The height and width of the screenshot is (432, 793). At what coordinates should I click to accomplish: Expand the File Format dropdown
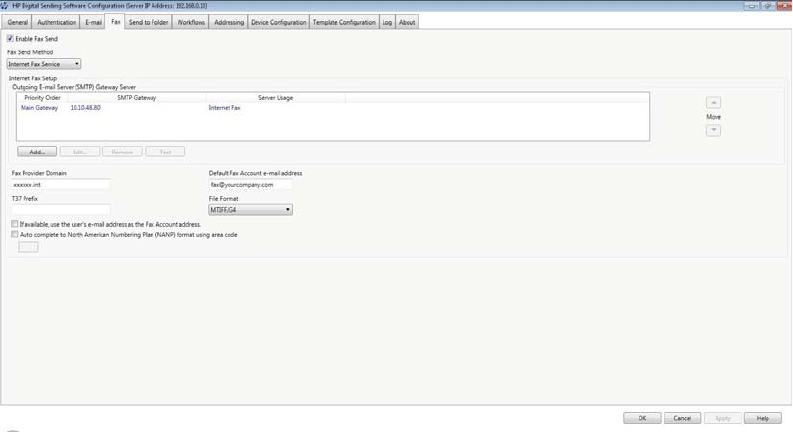click(250, 209)
